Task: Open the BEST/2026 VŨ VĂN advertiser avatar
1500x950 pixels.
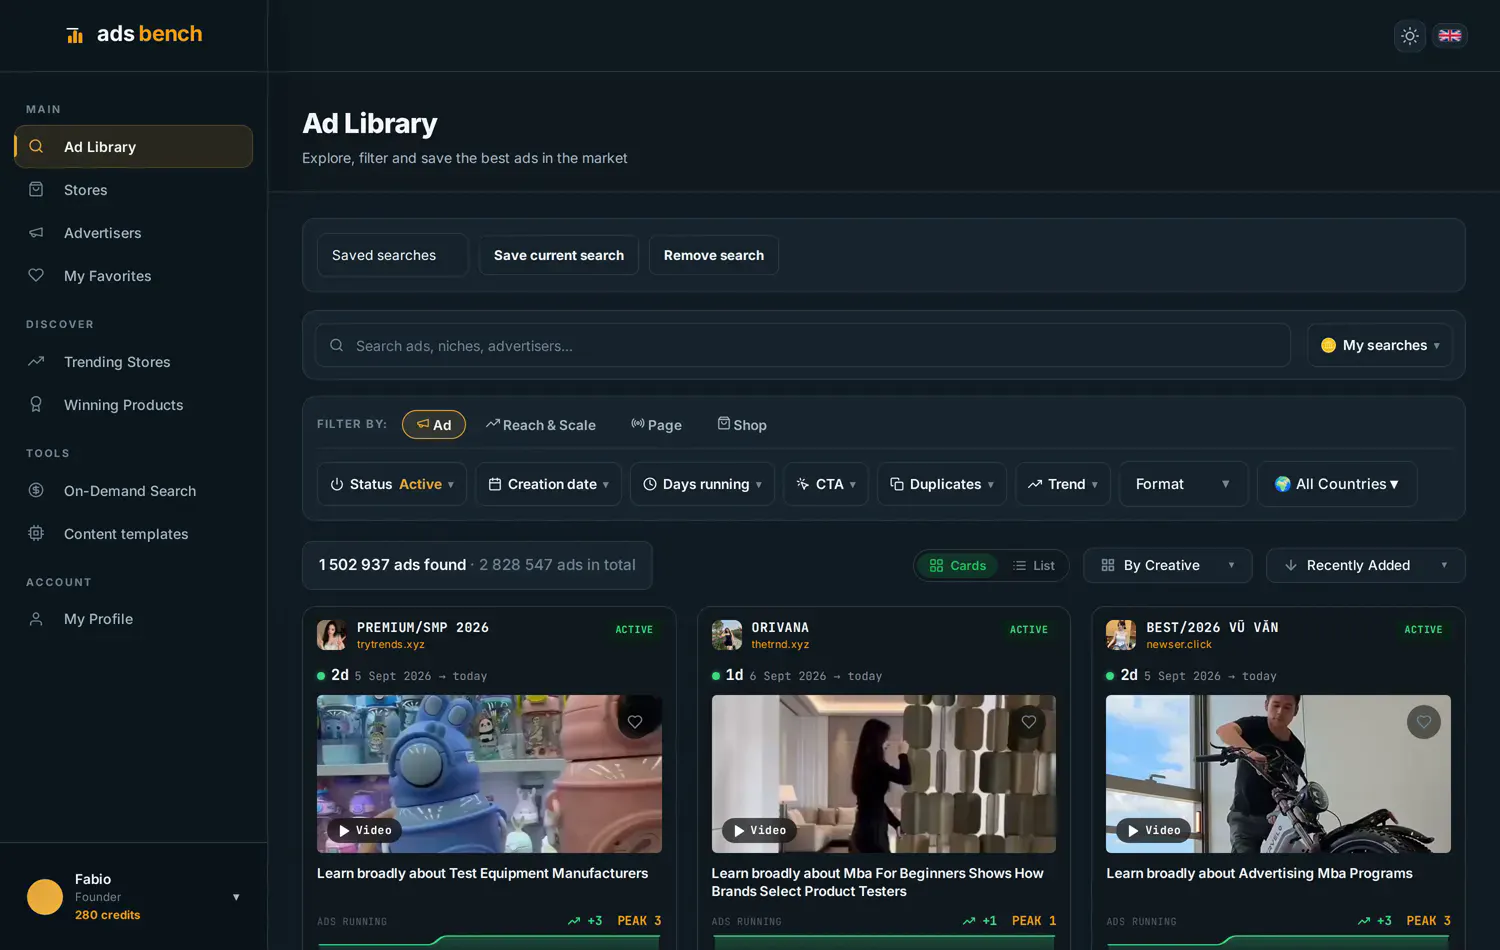Action: coord(1121,635)
